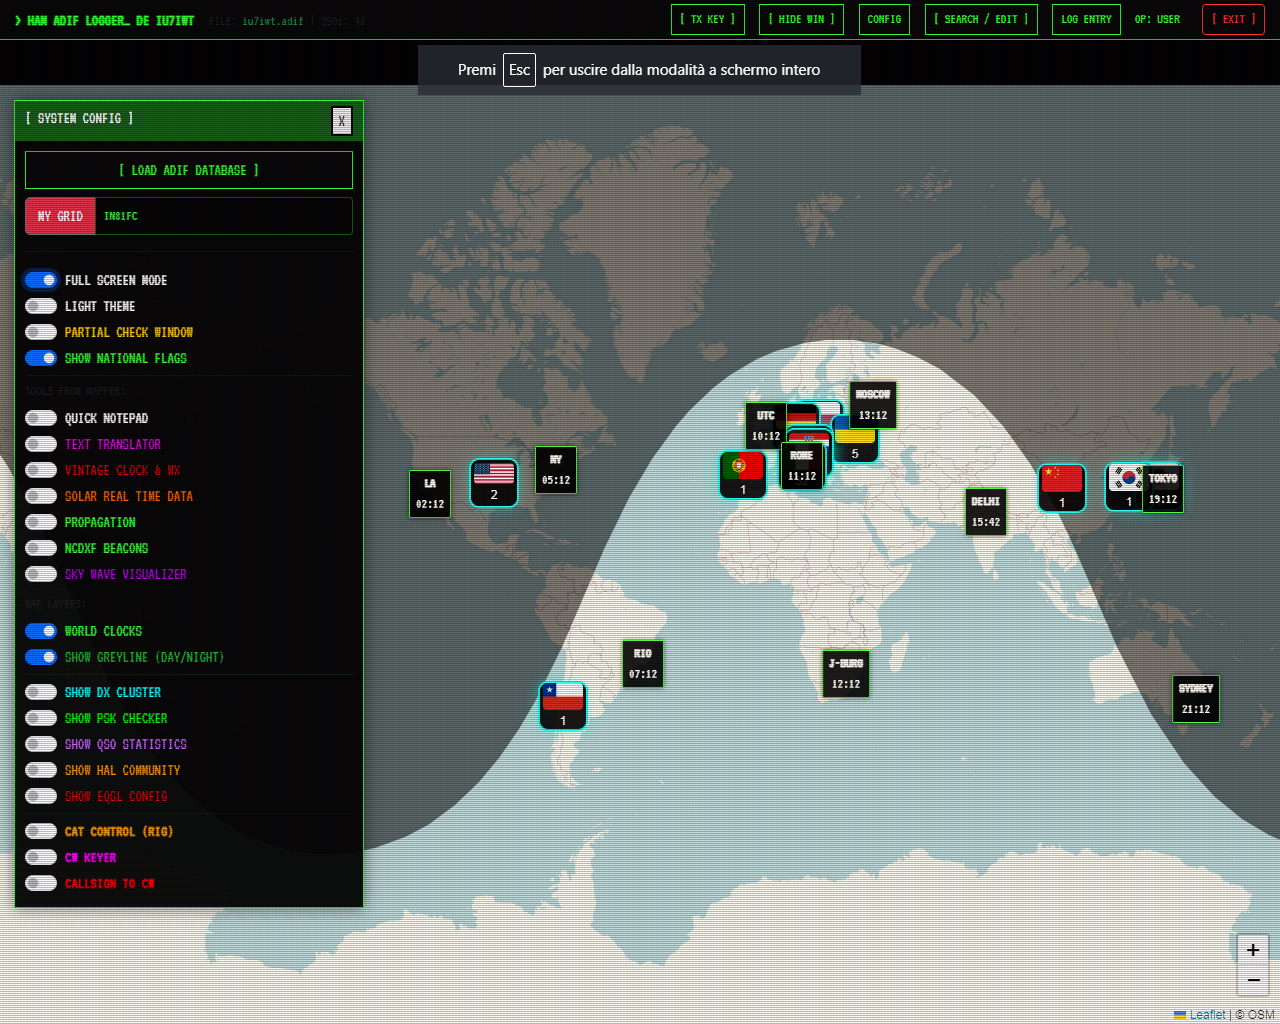Open the Config menu in header

pos(884,19)
